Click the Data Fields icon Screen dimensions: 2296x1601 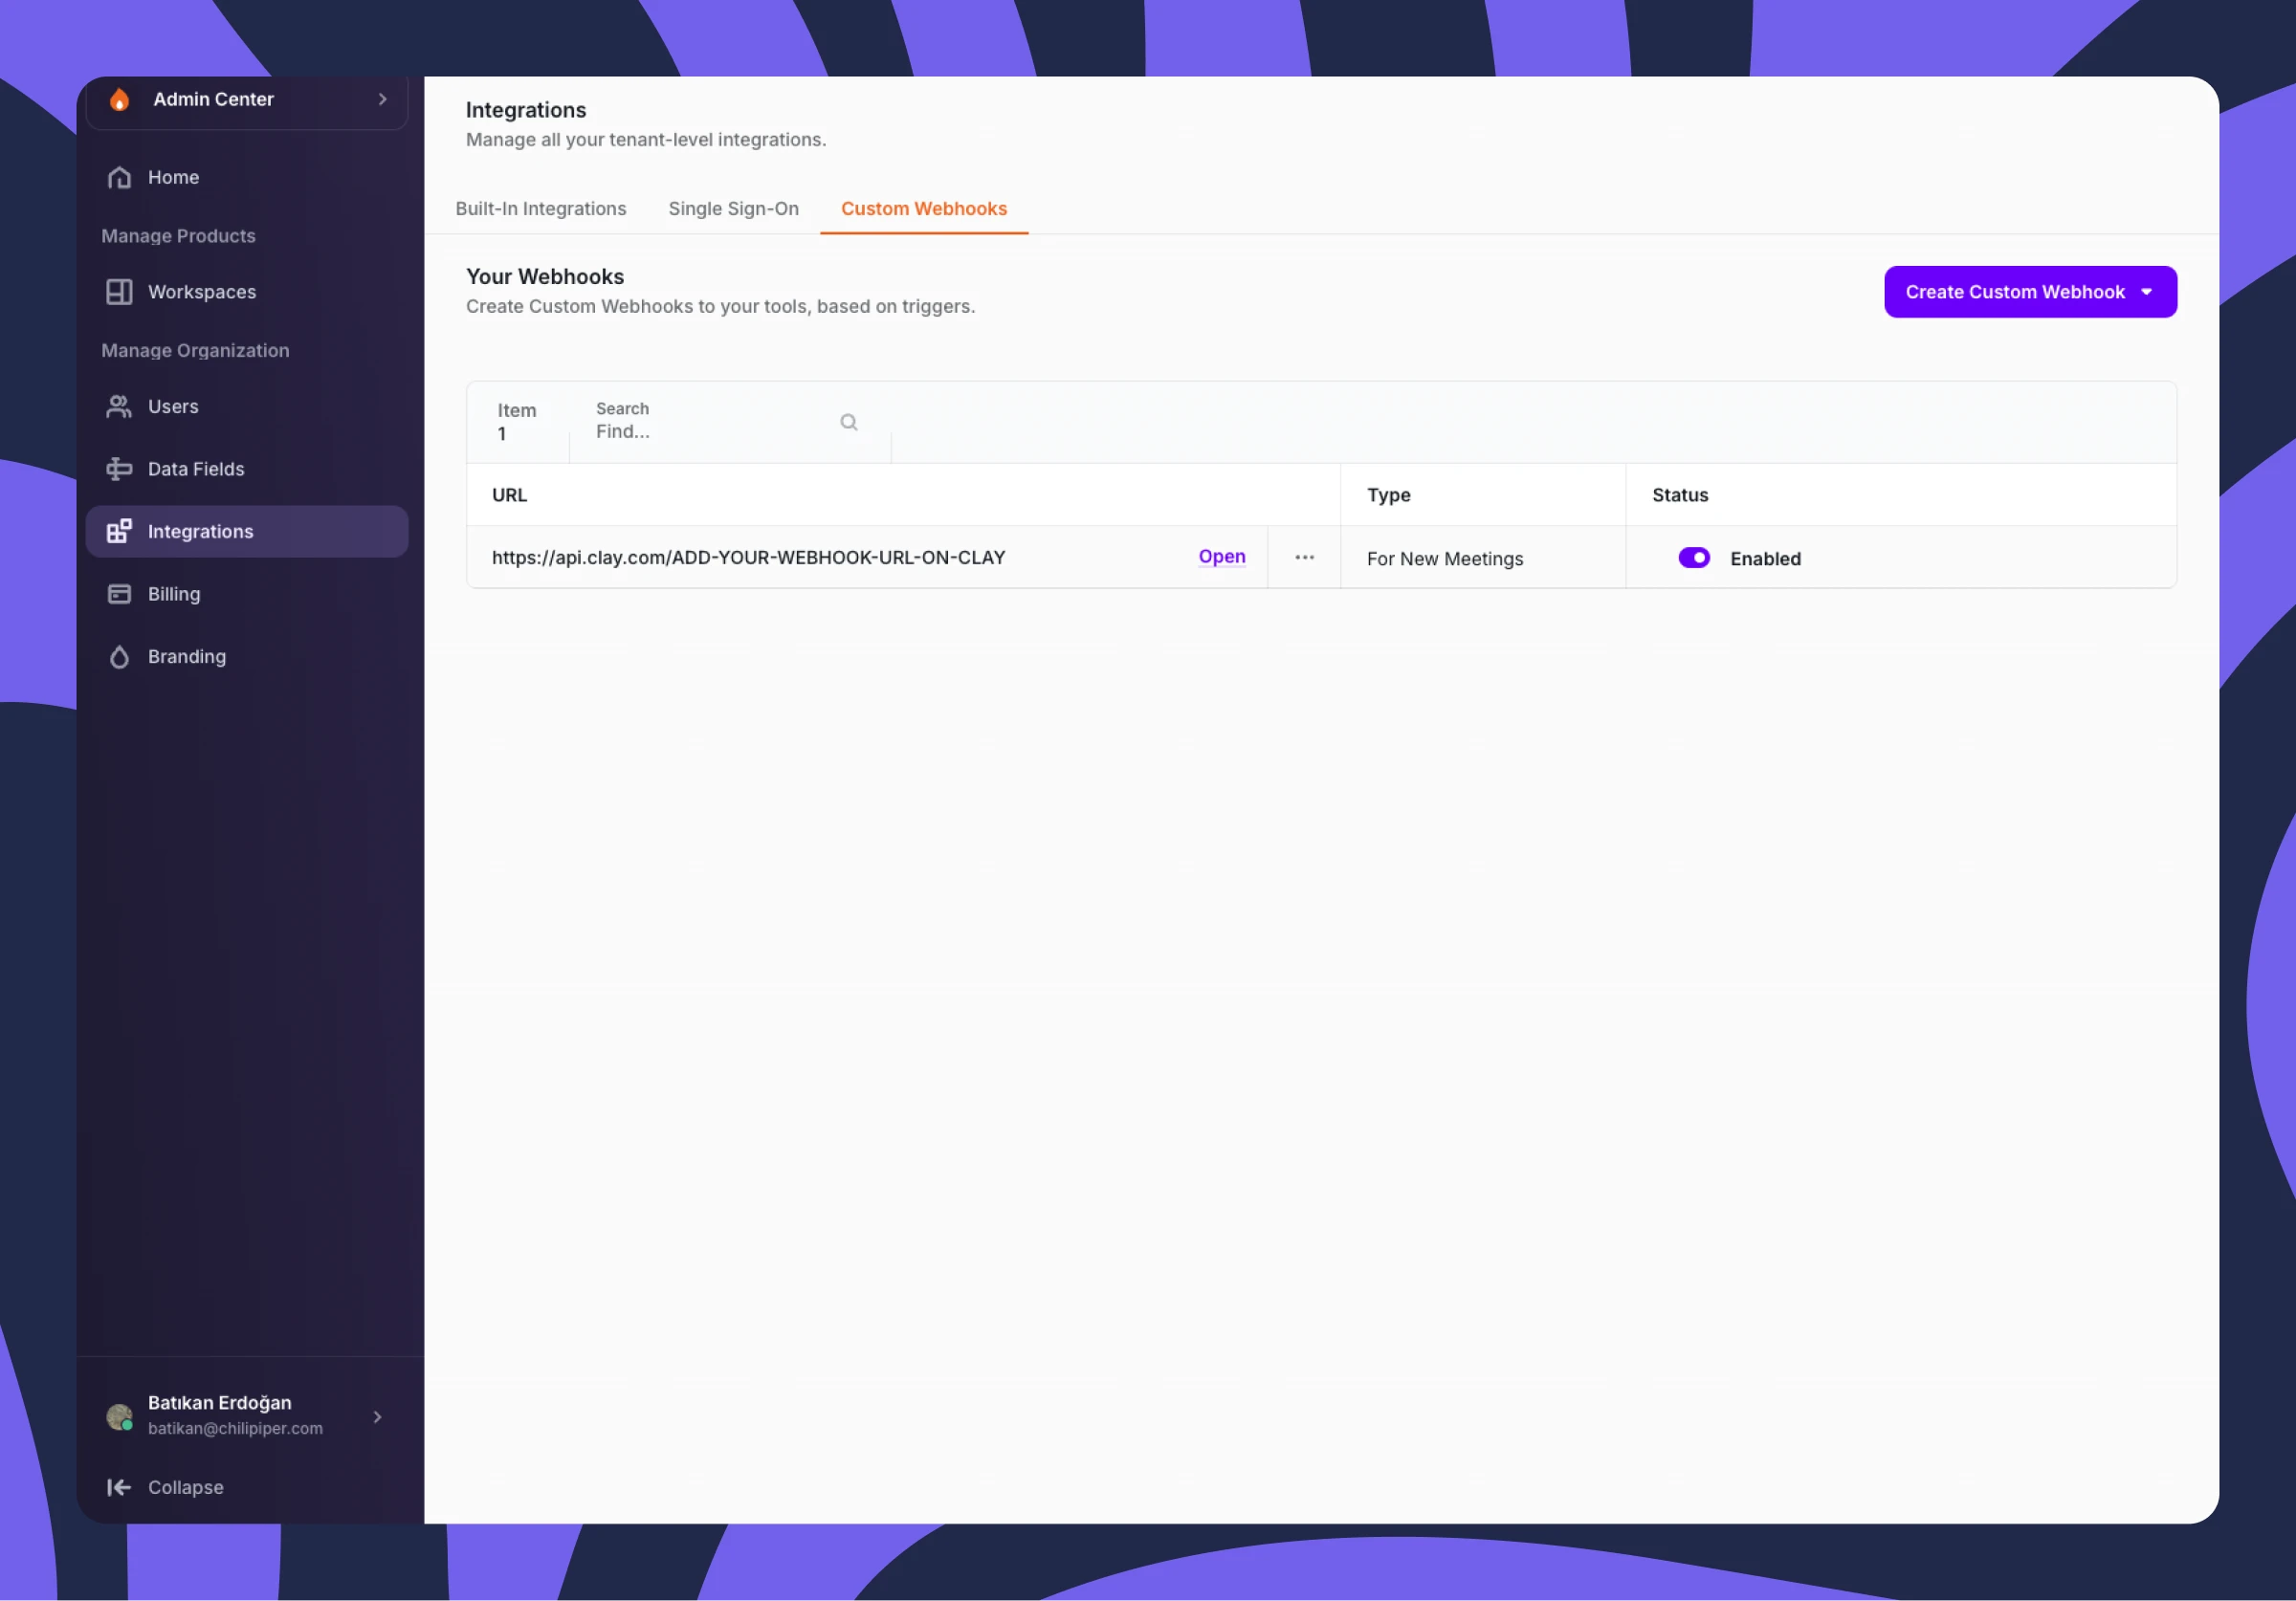(119, 469)
